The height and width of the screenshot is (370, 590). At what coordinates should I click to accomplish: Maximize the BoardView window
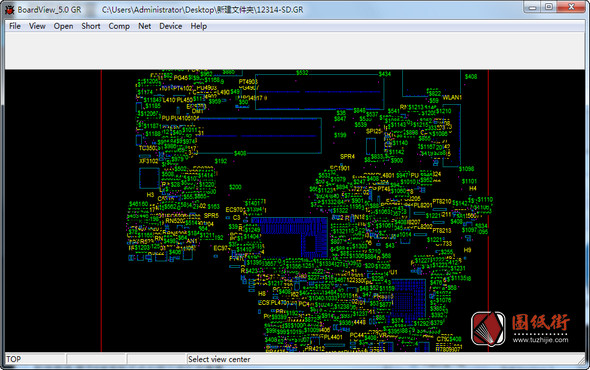tap(549, 7)
